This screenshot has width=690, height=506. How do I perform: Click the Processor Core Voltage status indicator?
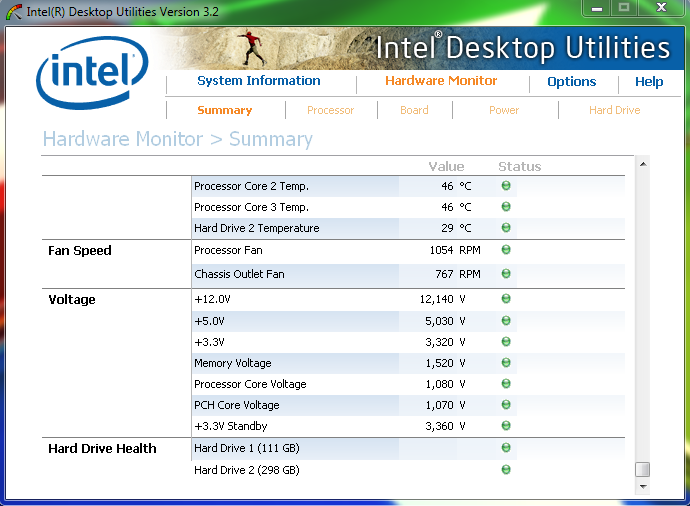(x=506, y=384)
